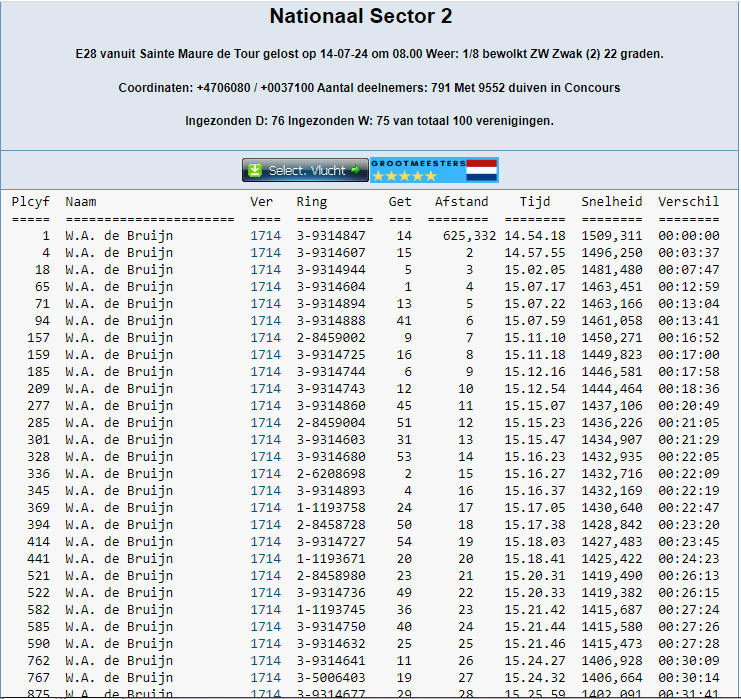Click the Snelheid column header
Viewport: 741px width, 699px height.
612,202
